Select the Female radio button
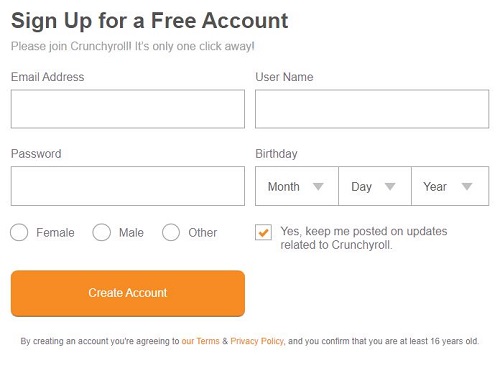The width and height of the screenshot is (500, 365). pyautogui.click(x=19, y=232)
